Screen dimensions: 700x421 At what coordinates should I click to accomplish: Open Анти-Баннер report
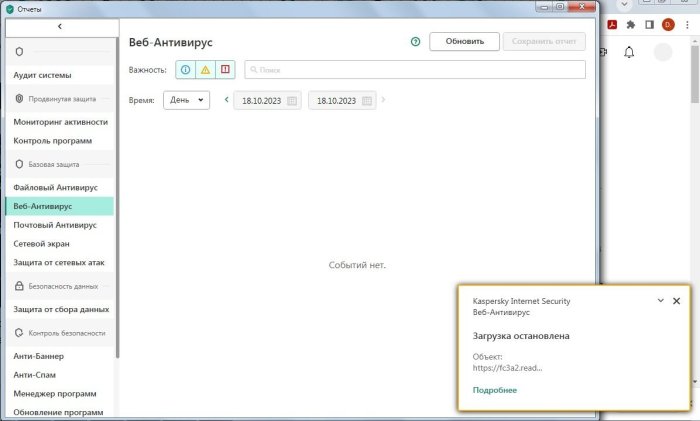point(60,356)
